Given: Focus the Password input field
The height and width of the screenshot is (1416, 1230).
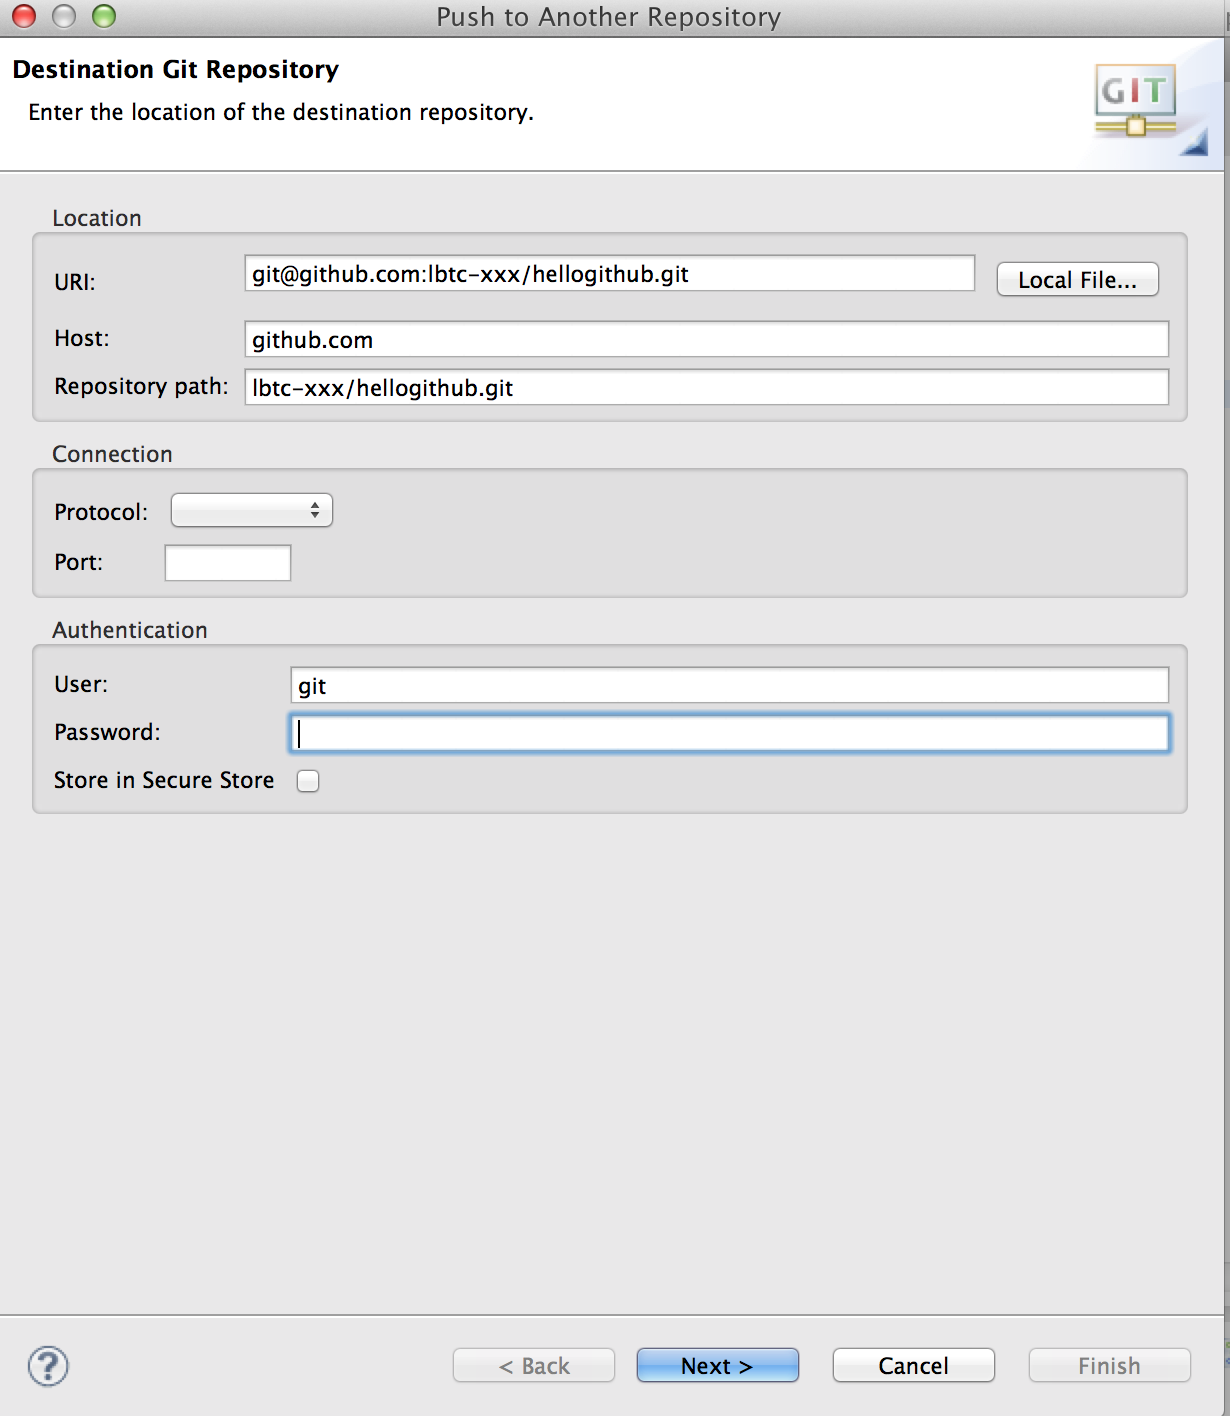Looking at the screenshot, I should click(x=729, y=733).
